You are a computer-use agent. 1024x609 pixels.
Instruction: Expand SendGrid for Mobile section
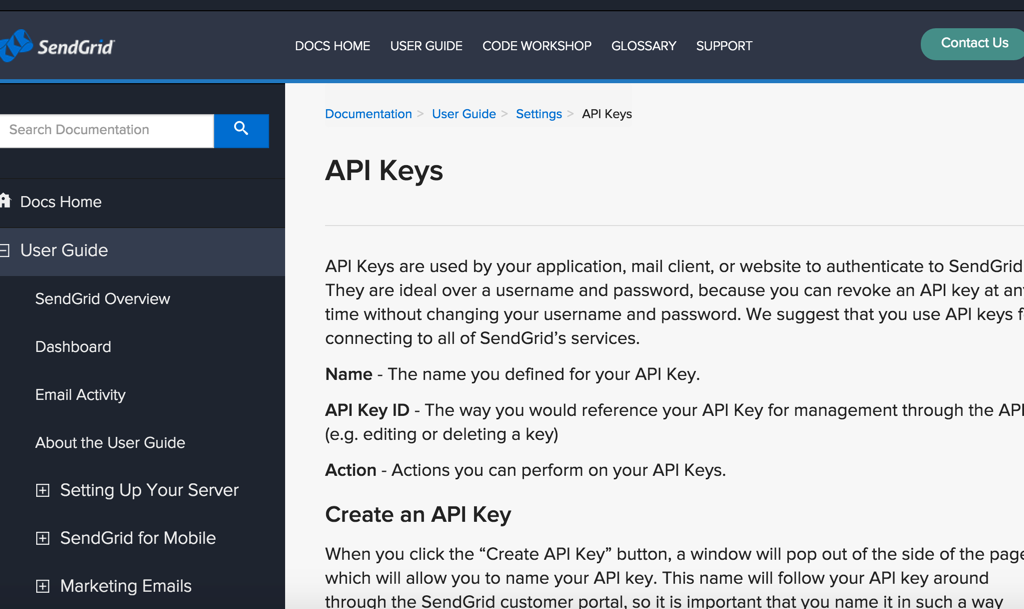click(x=42, y=539)
